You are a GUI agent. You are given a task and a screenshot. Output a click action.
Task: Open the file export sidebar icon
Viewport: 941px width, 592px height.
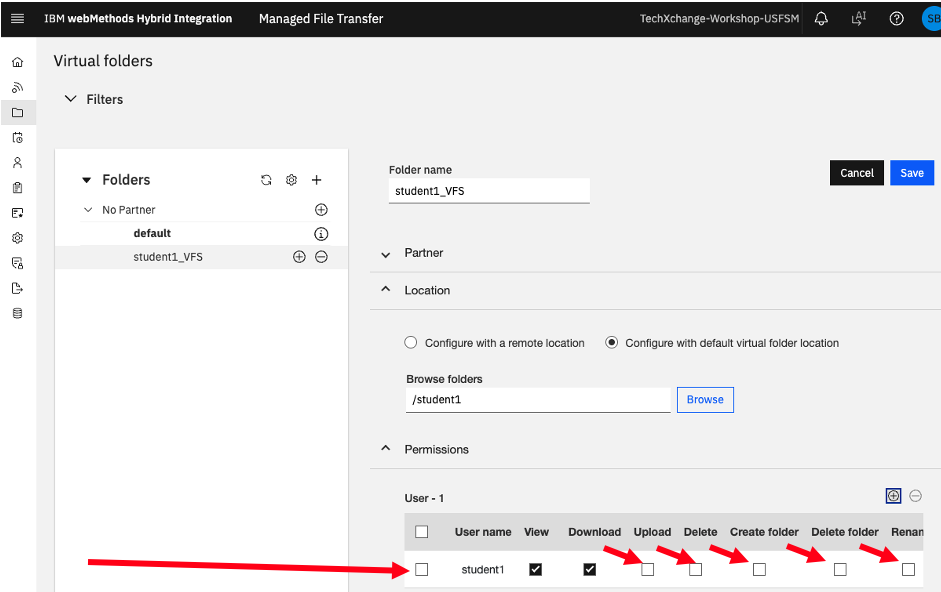[17, 288]
